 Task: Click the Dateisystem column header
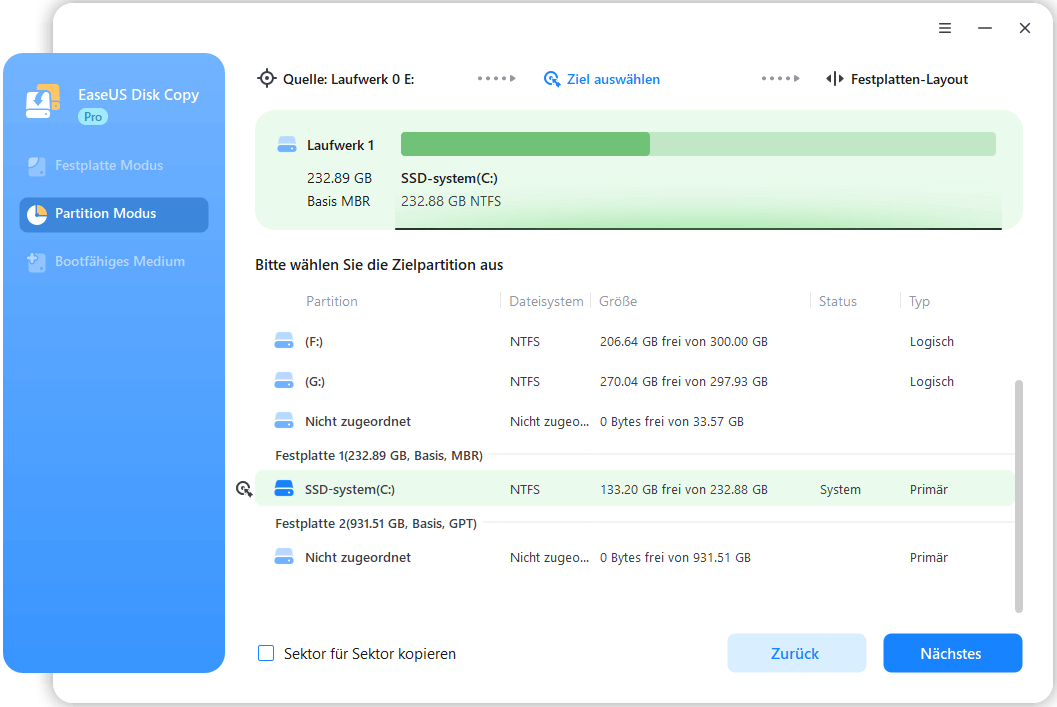546,301
